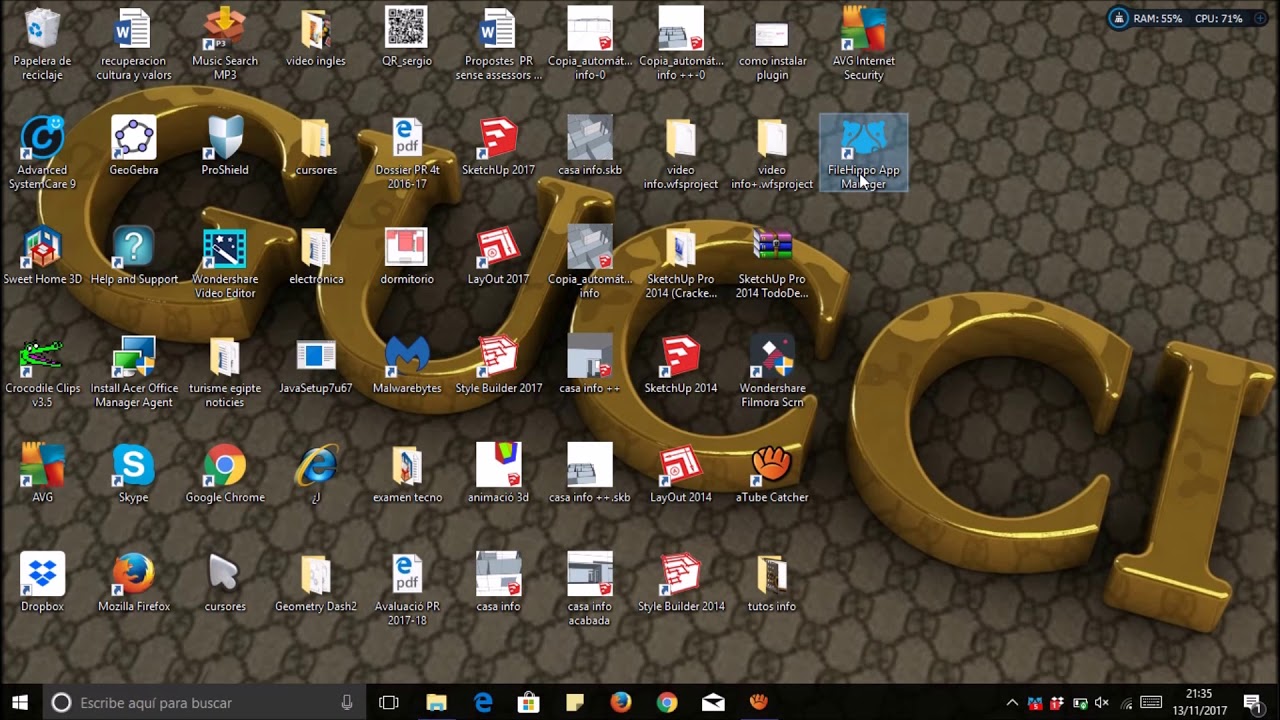Screen dimensions: 1280x720
Task: Activate the search microphone icon
Action: [x=347, y=702]
